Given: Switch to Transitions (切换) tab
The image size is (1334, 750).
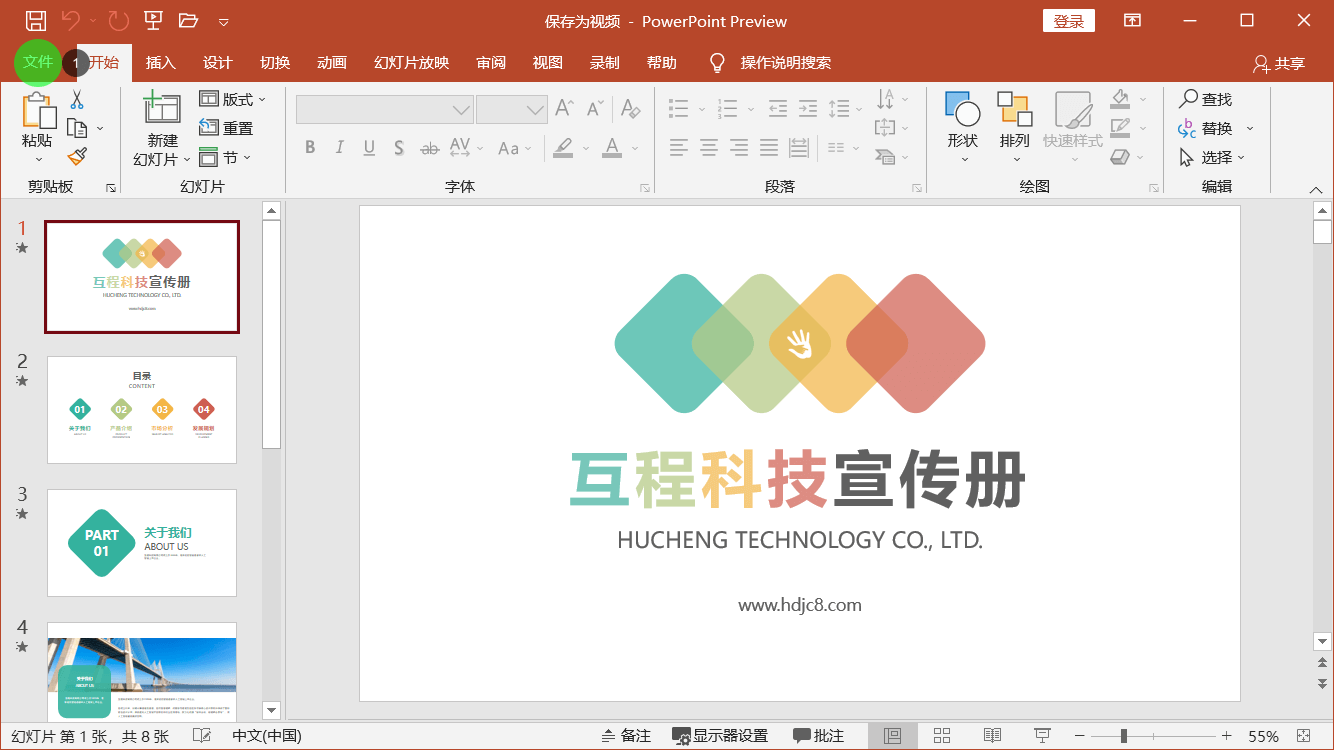Looking at the screenshot, I should click(275, 63).
